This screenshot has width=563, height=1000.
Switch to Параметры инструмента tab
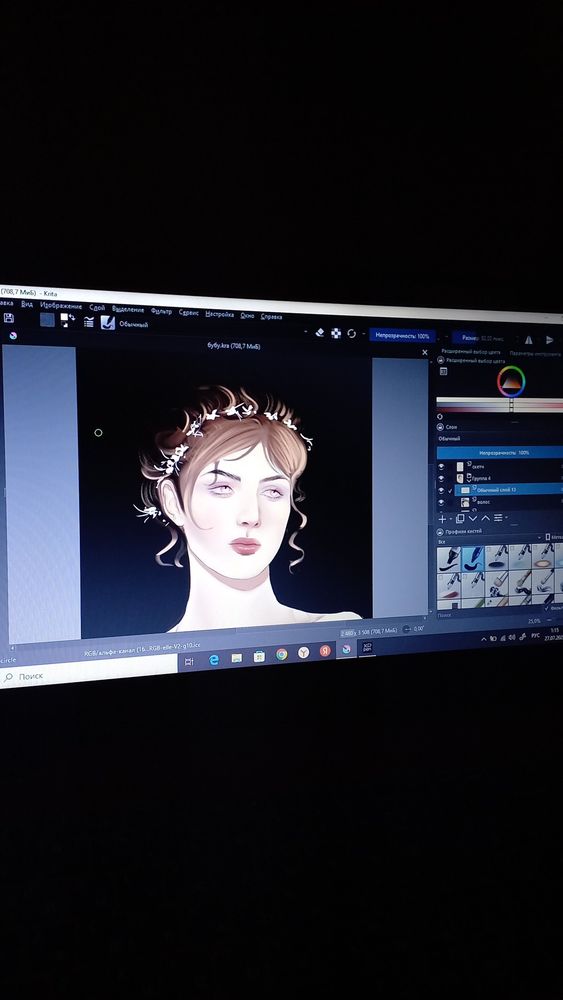click(536, 354)
